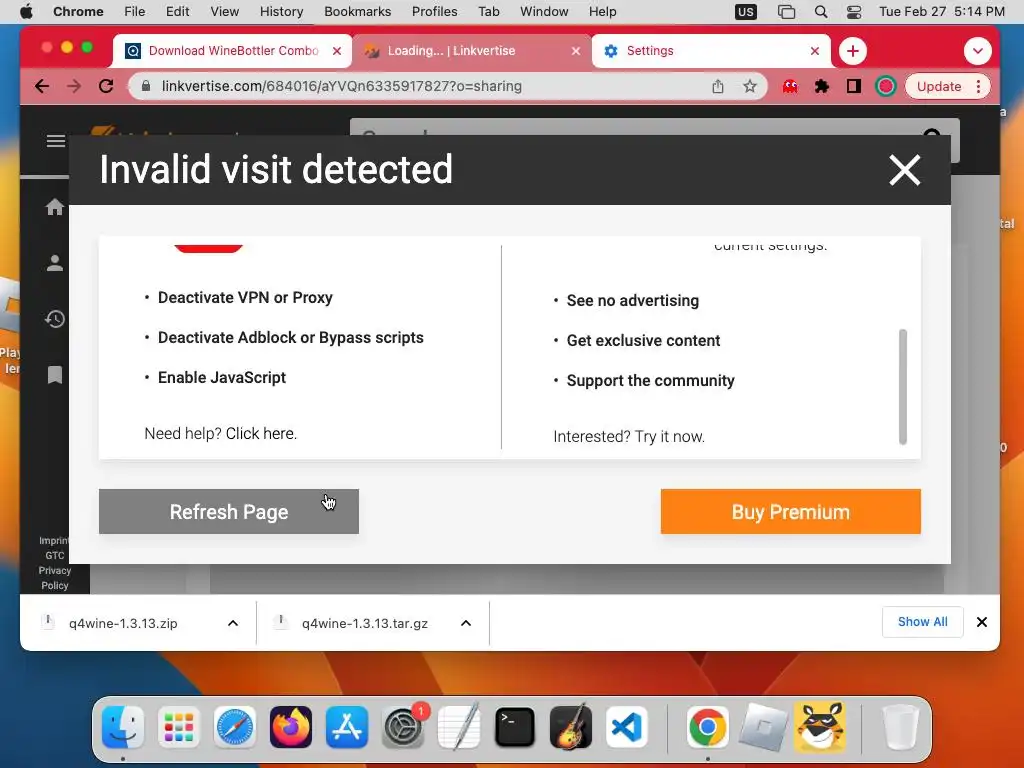
Task: Open the q4wine-1.3.13.tar.gz download
Action: tap(364, 623)
